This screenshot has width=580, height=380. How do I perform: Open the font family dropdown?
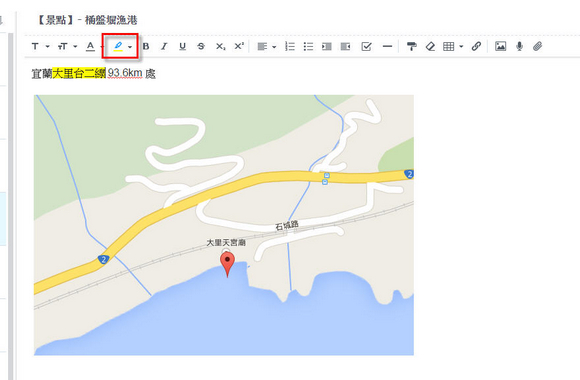tap(40, 46)
